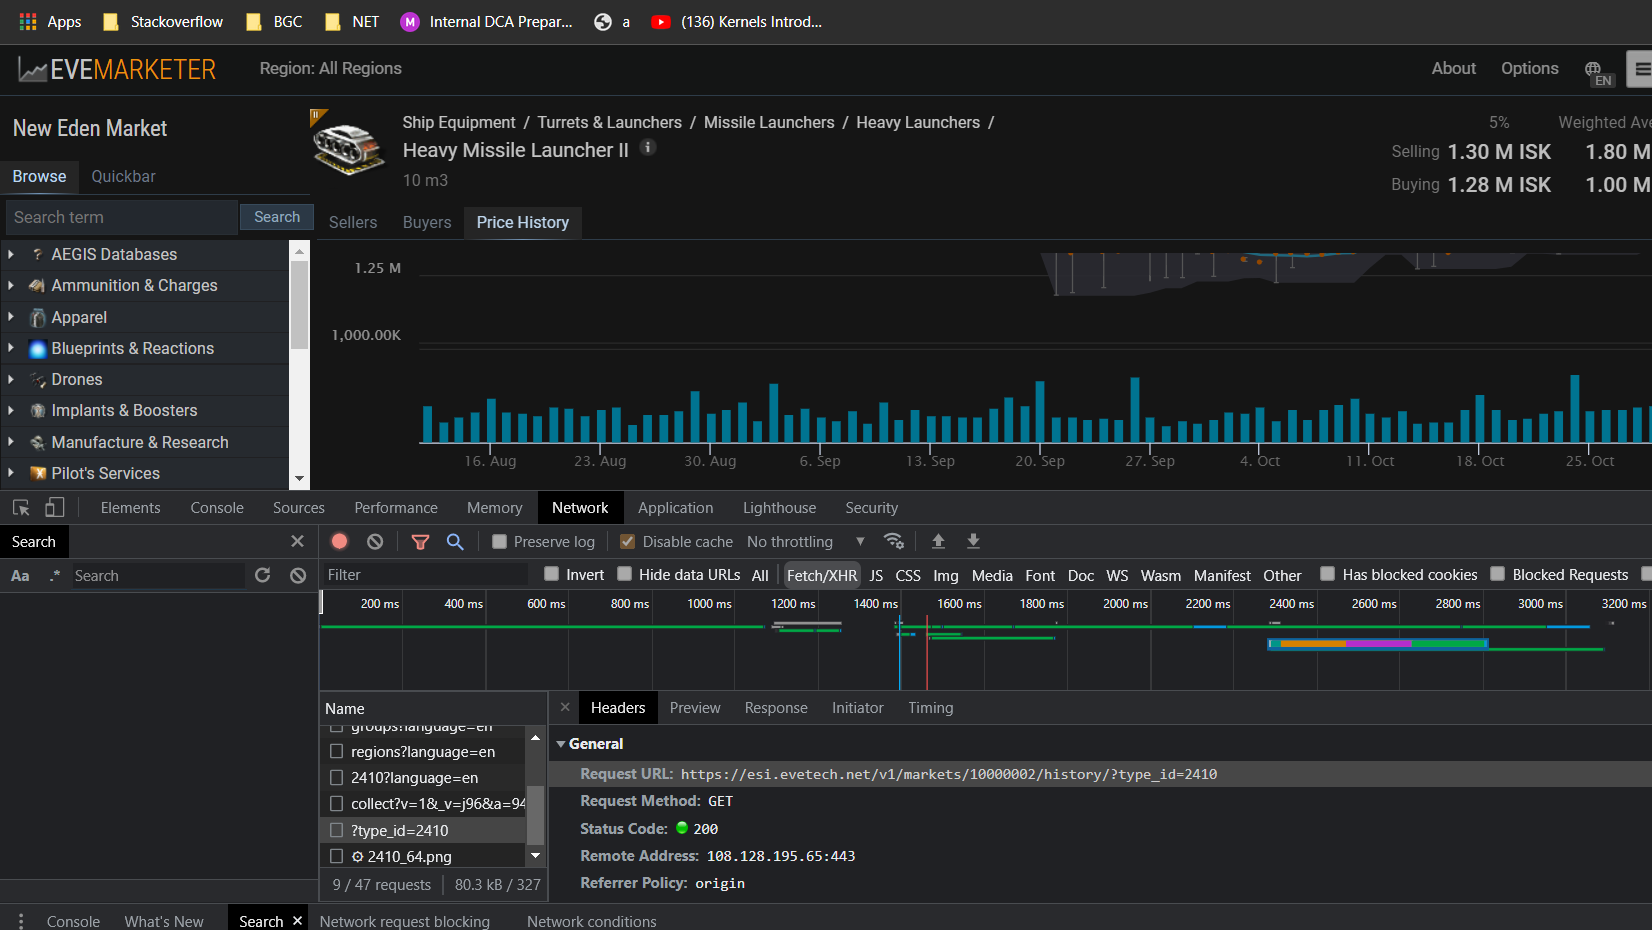Screen dimensions: 1652x930
Task: Toggle match case (Aa) in Search pane
Action: 20,576
